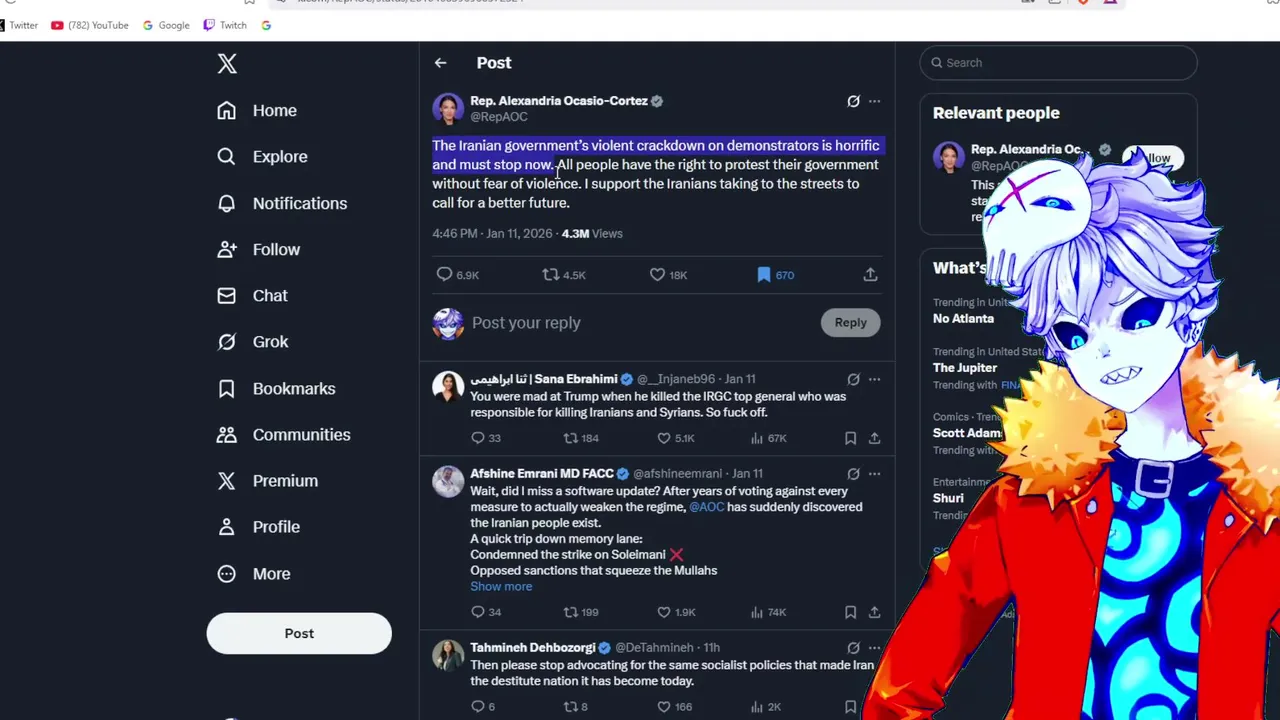Open the YouTube bookmark in browser bar
Viewport: 1280px width, 720px height.
pos(90,25)
